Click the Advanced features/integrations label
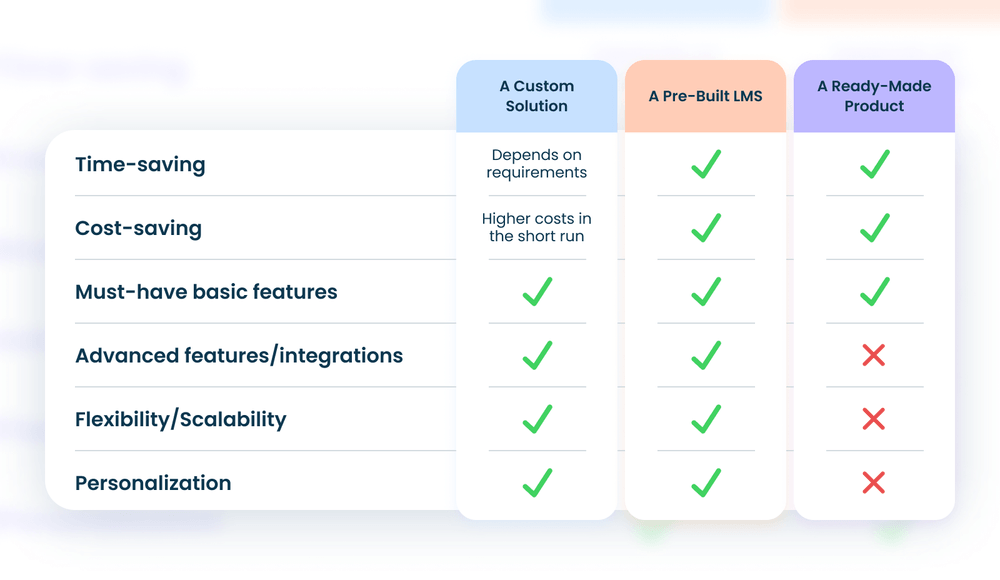 point(239,356)
